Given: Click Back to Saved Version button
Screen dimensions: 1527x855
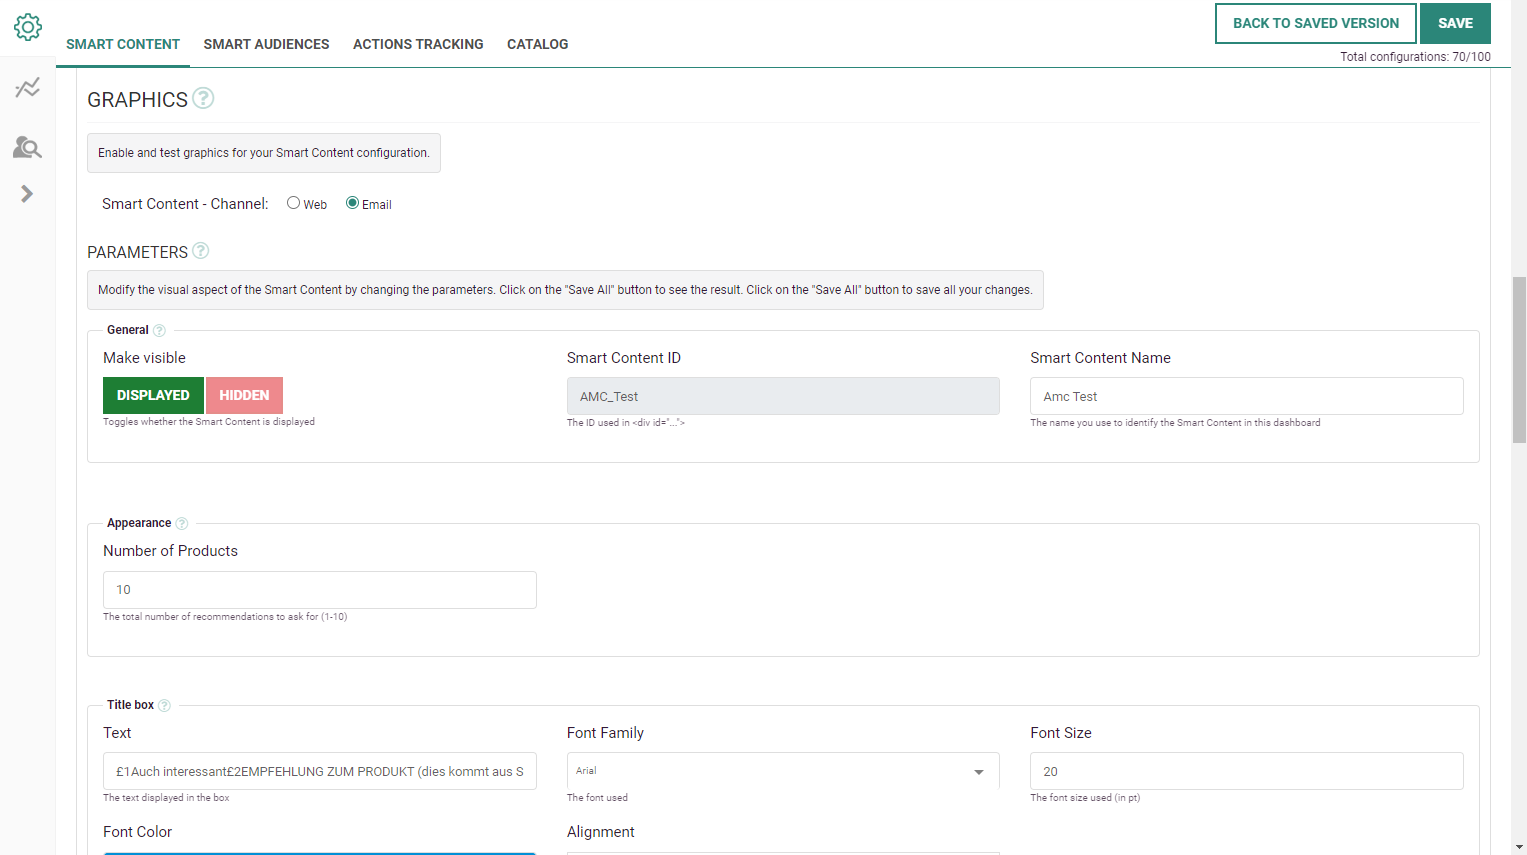Looking at the screenshot, I should tap(1315, 23).
